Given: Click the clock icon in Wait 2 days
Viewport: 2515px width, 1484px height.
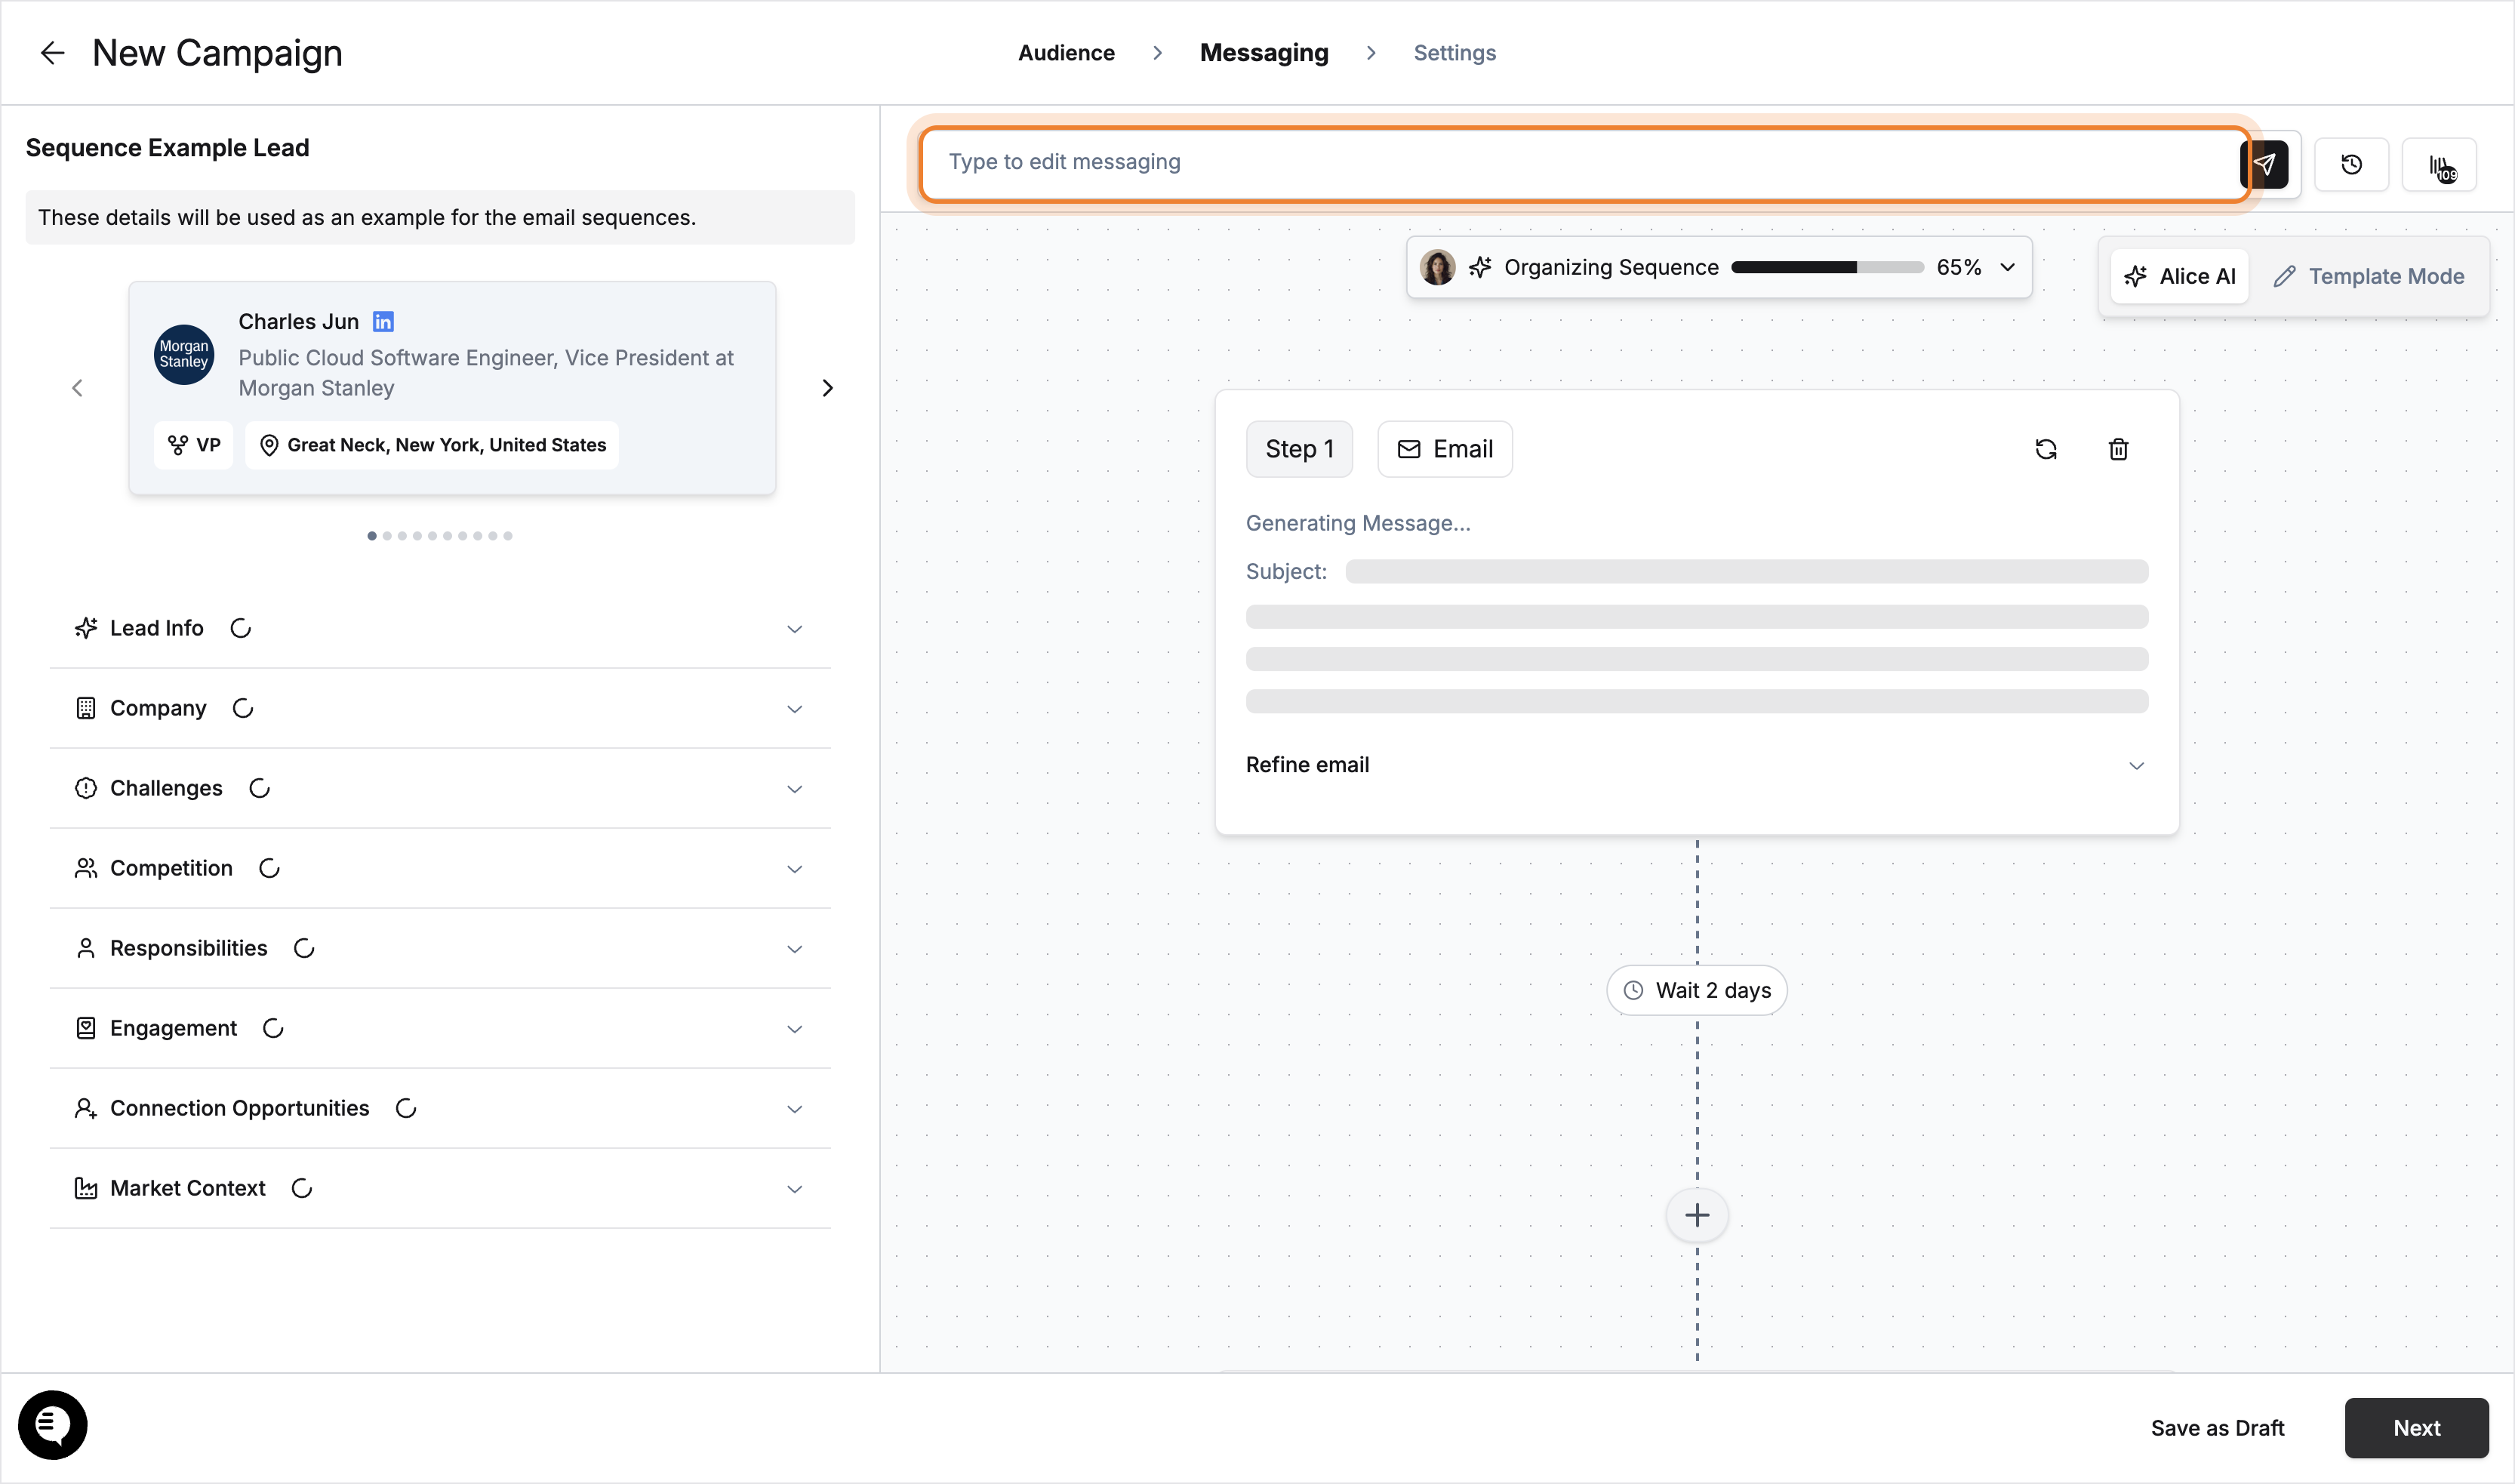Looking at the screenshot, I should point(1633,990).
